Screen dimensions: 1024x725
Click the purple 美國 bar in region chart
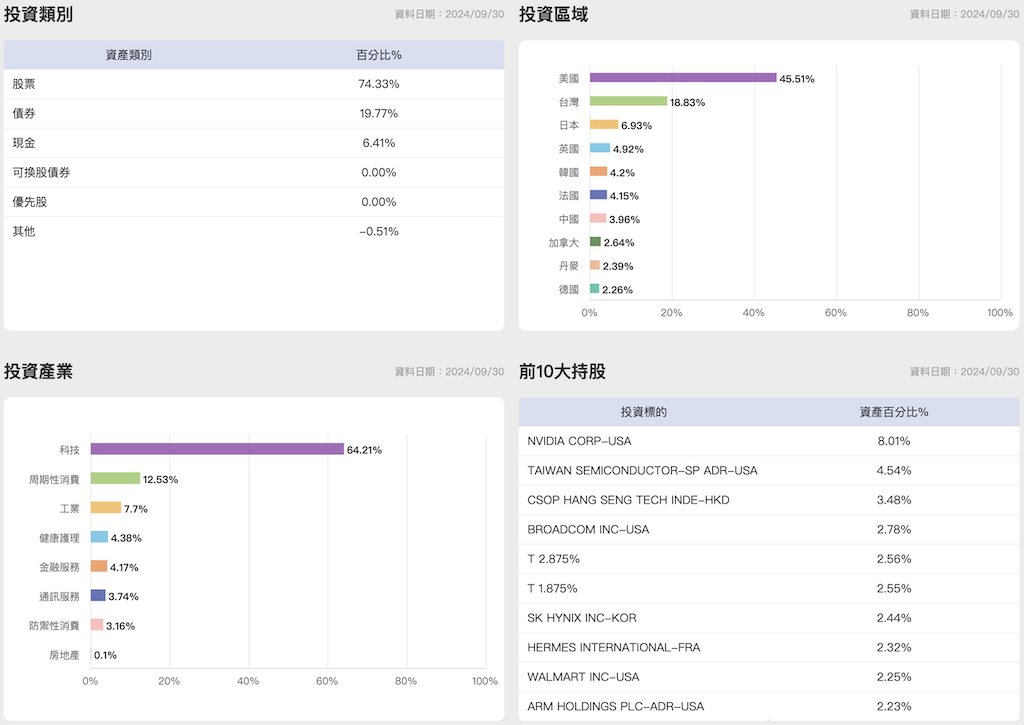pos(683,78)
